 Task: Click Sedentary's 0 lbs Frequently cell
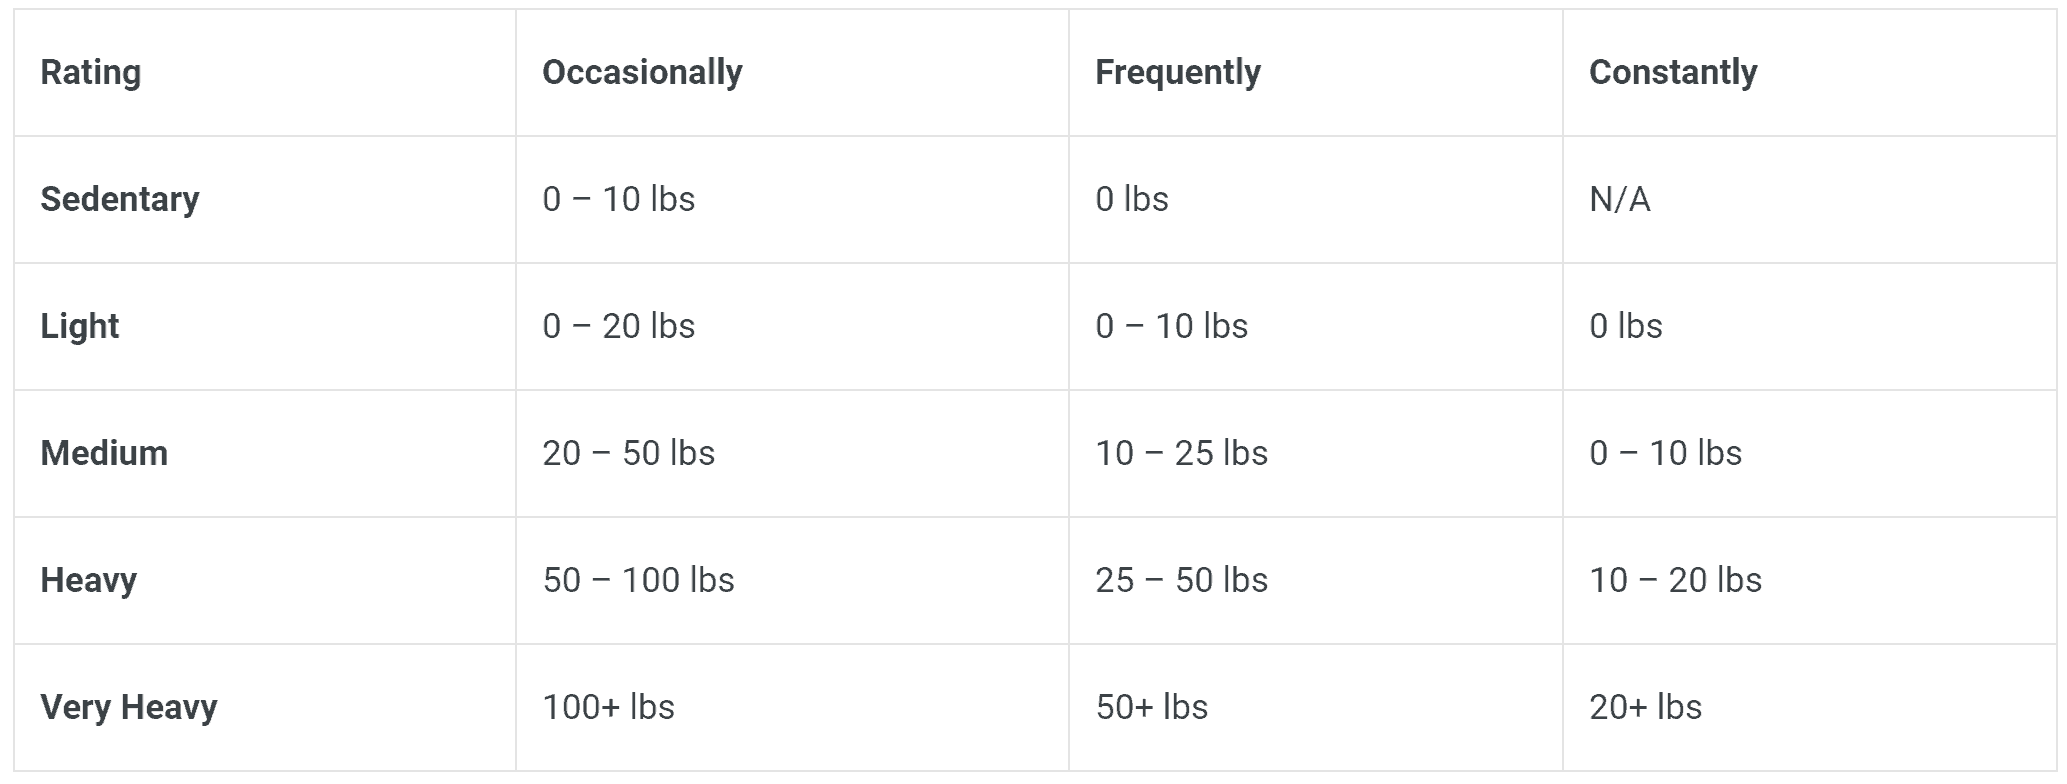[x=1131, y=199]
